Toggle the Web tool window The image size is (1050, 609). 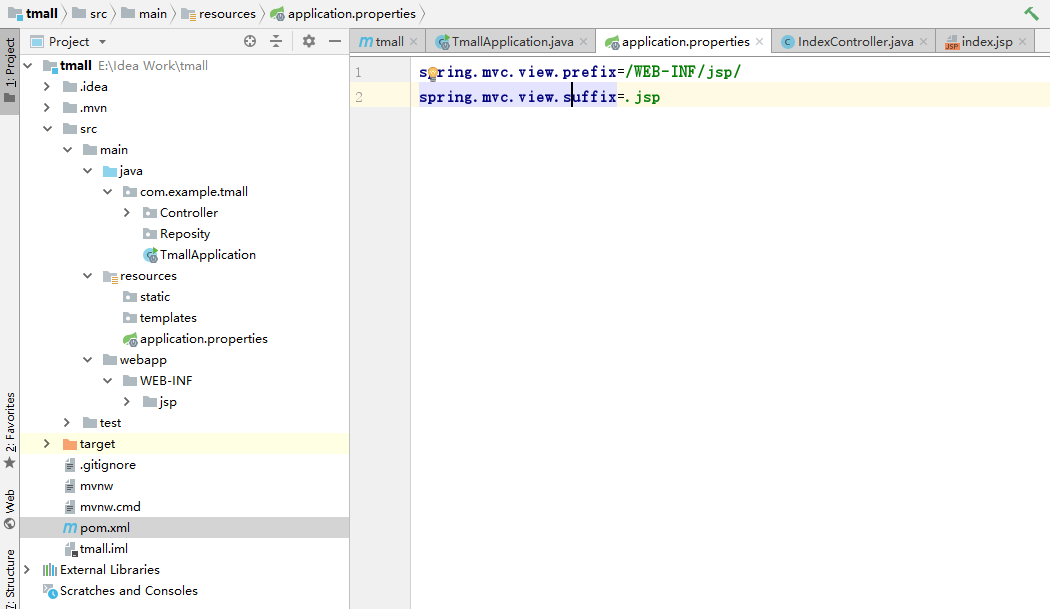pyautogui.click(x=10, y=511)
